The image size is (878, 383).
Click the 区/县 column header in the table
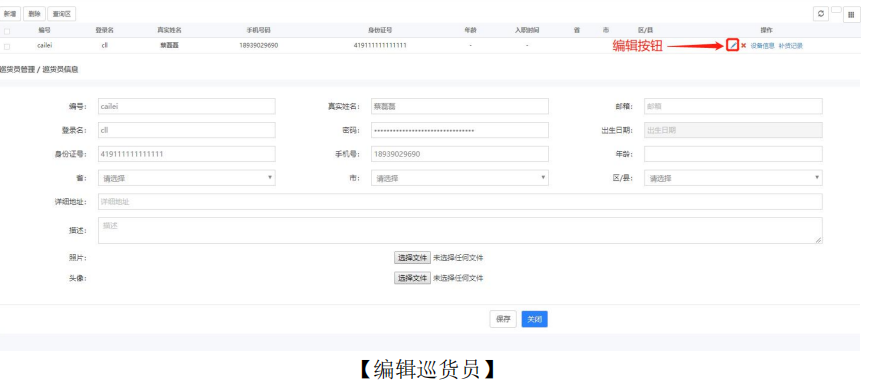coord(645,30)
